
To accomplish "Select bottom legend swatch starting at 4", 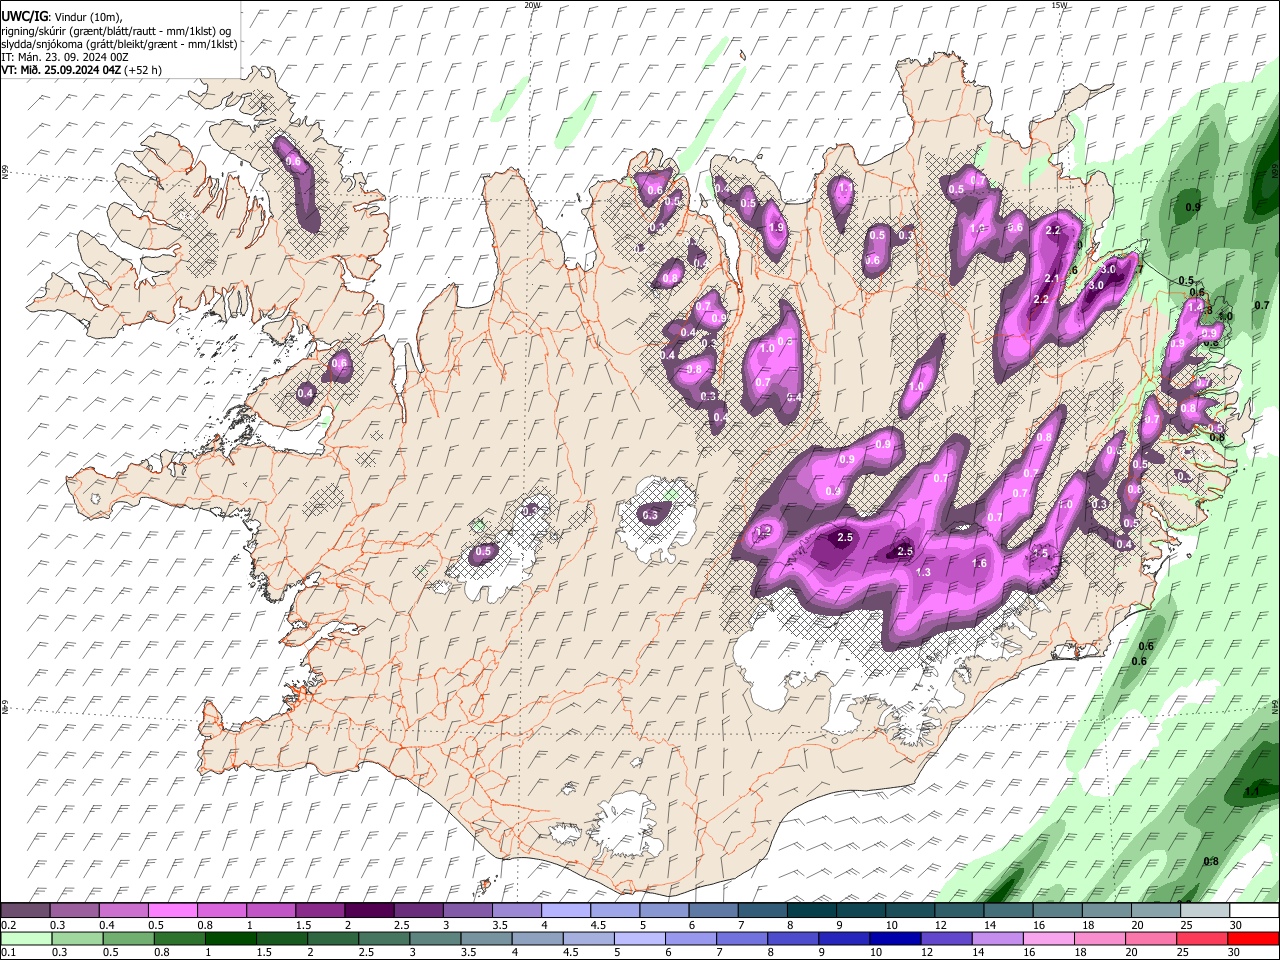I will (536, 939).
